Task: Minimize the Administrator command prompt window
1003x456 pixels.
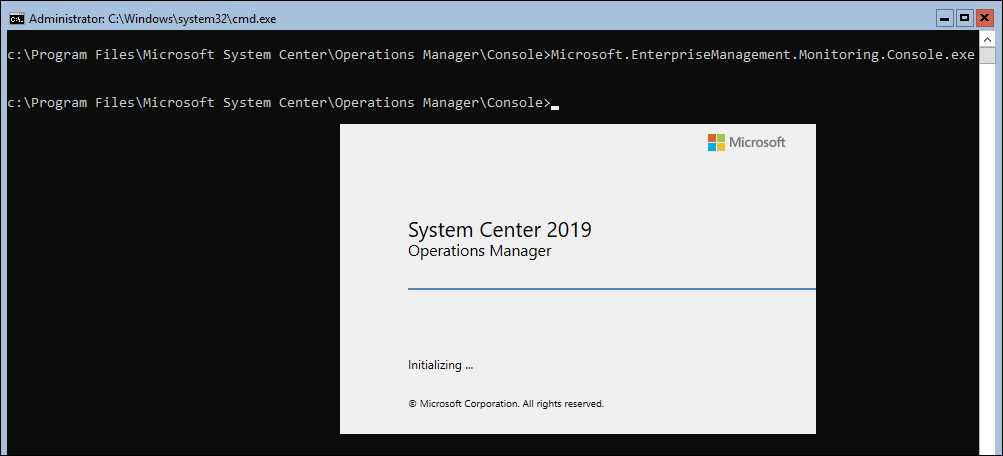Action: point(945,19)
